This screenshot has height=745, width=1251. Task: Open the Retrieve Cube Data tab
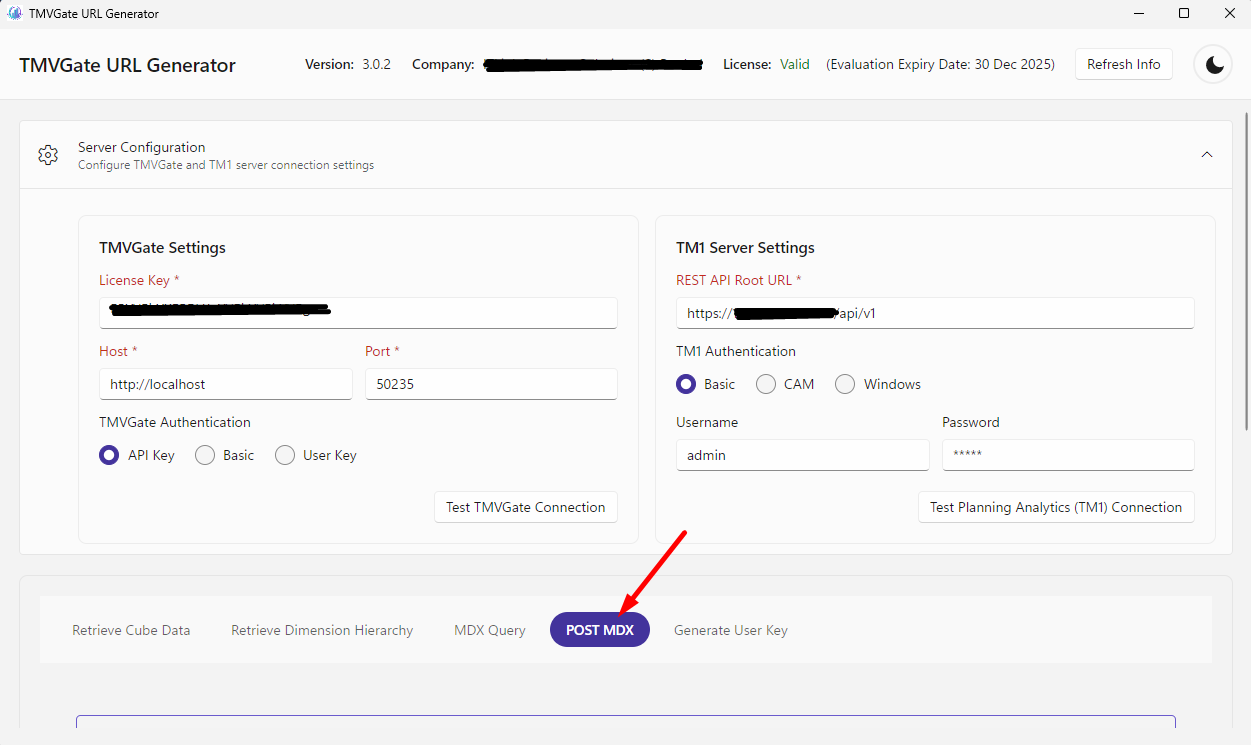coord(131,630)
